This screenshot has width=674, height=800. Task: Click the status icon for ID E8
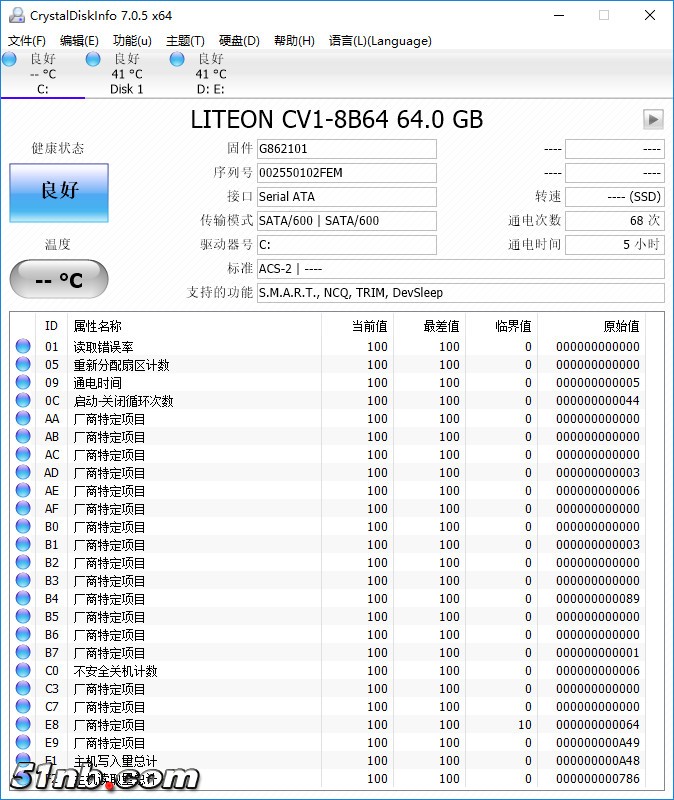(23, 724)
